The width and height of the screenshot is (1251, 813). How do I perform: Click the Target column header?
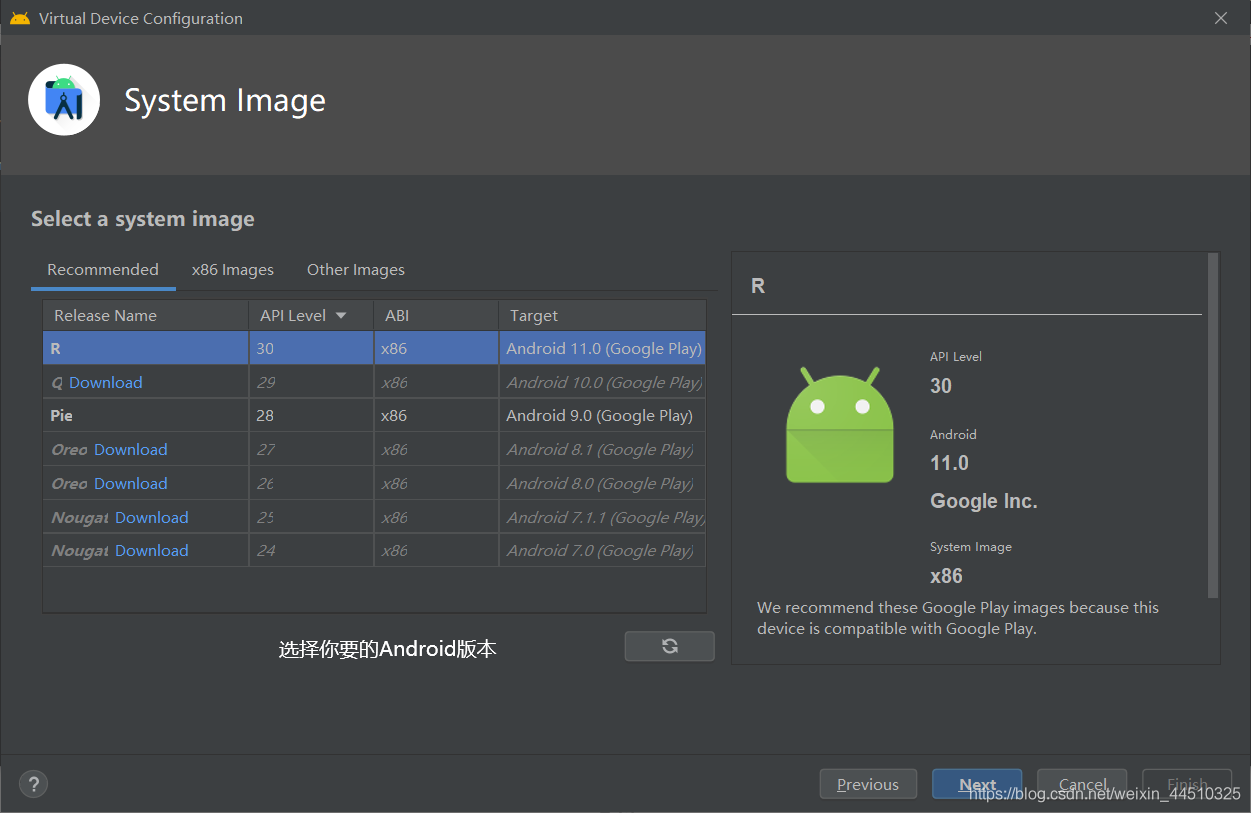click(602, 316)
